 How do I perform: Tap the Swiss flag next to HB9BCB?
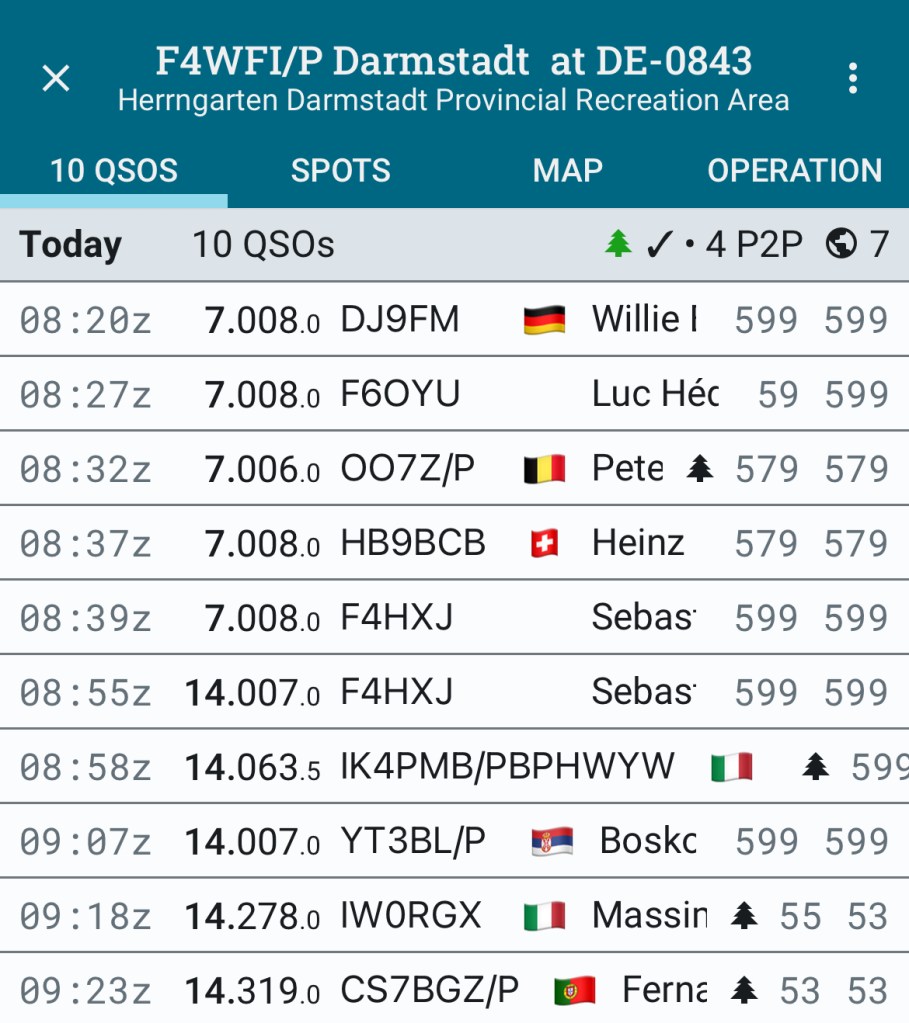[x=544, y=544]
